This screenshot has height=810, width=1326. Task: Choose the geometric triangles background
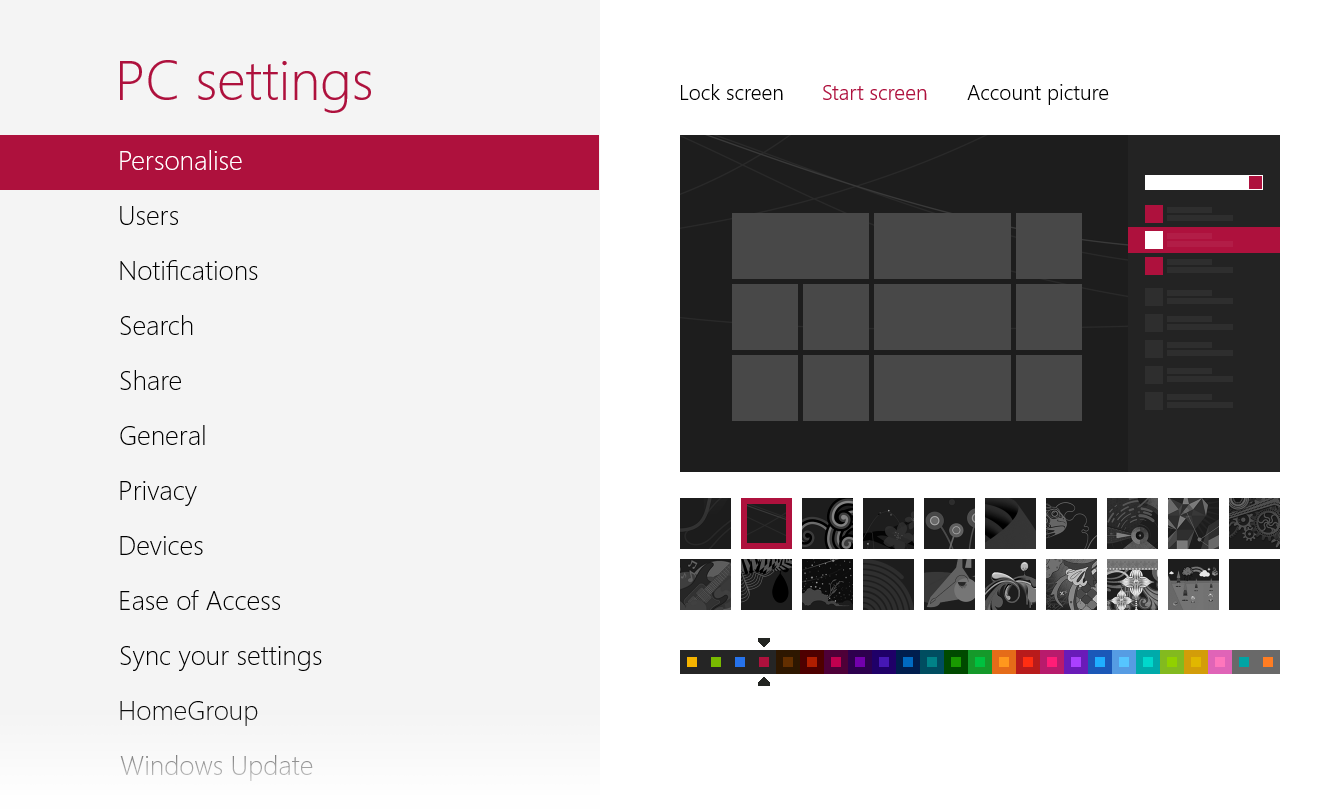[1193, 523]
